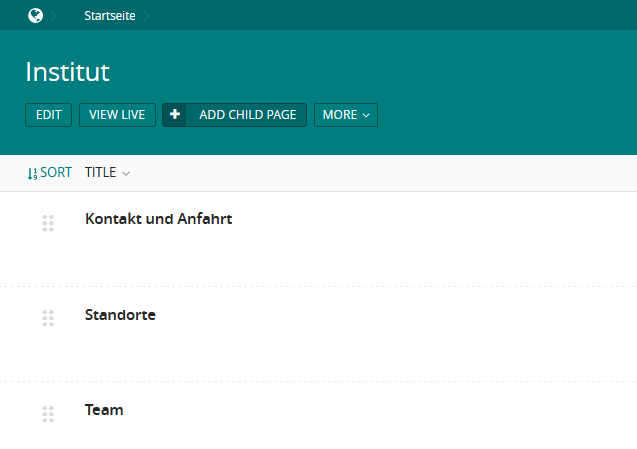Open the Kontakt und Anfahrt page

(x=158, y=219)
